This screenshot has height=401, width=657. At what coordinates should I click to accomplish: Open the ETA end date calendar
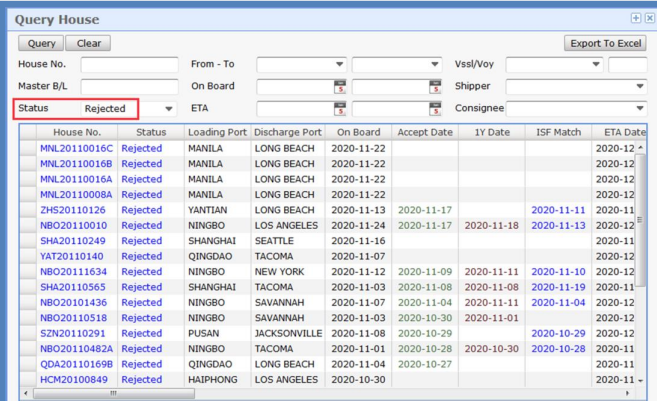coord(435,109)
